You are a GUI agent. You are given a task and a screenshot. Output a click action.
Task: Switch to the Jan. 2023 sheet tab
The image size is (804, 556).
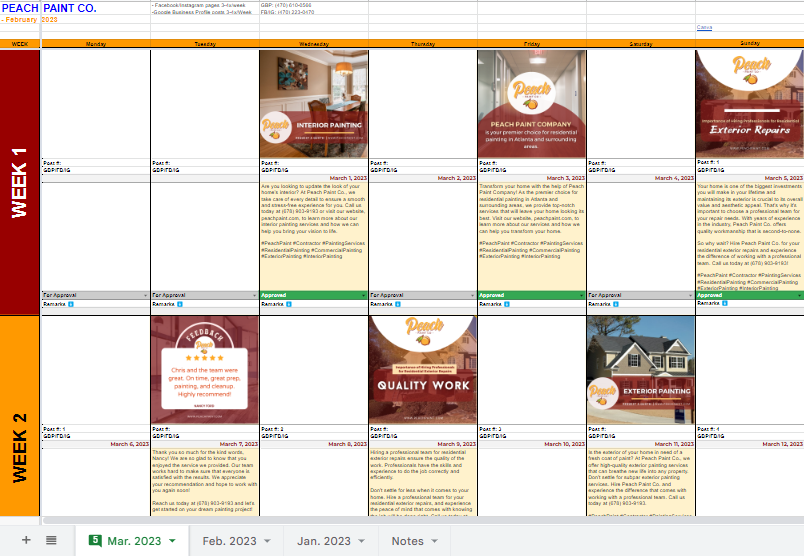pos(324,541)
